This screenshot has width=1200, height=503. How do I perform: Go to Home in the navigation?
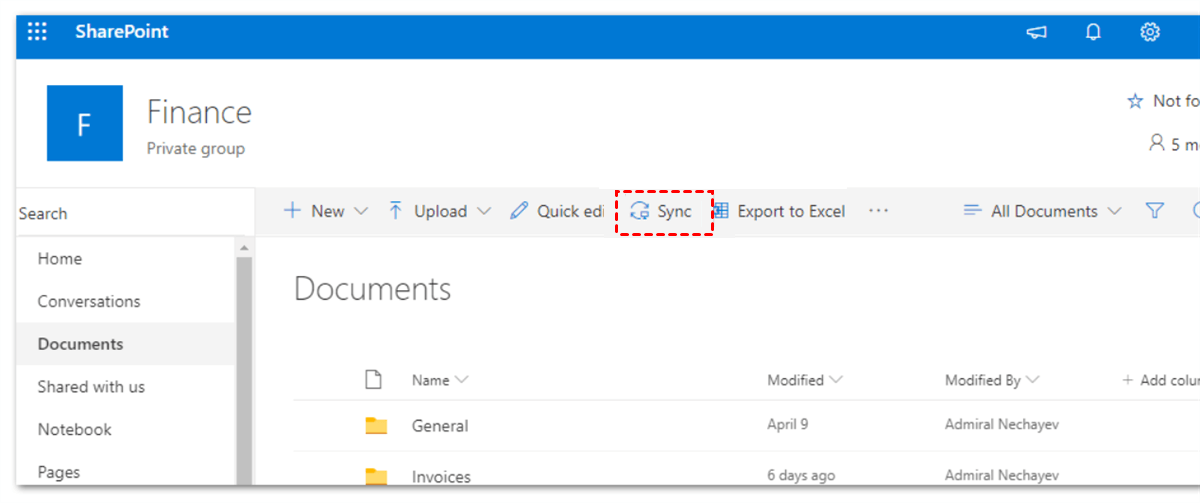60,259
